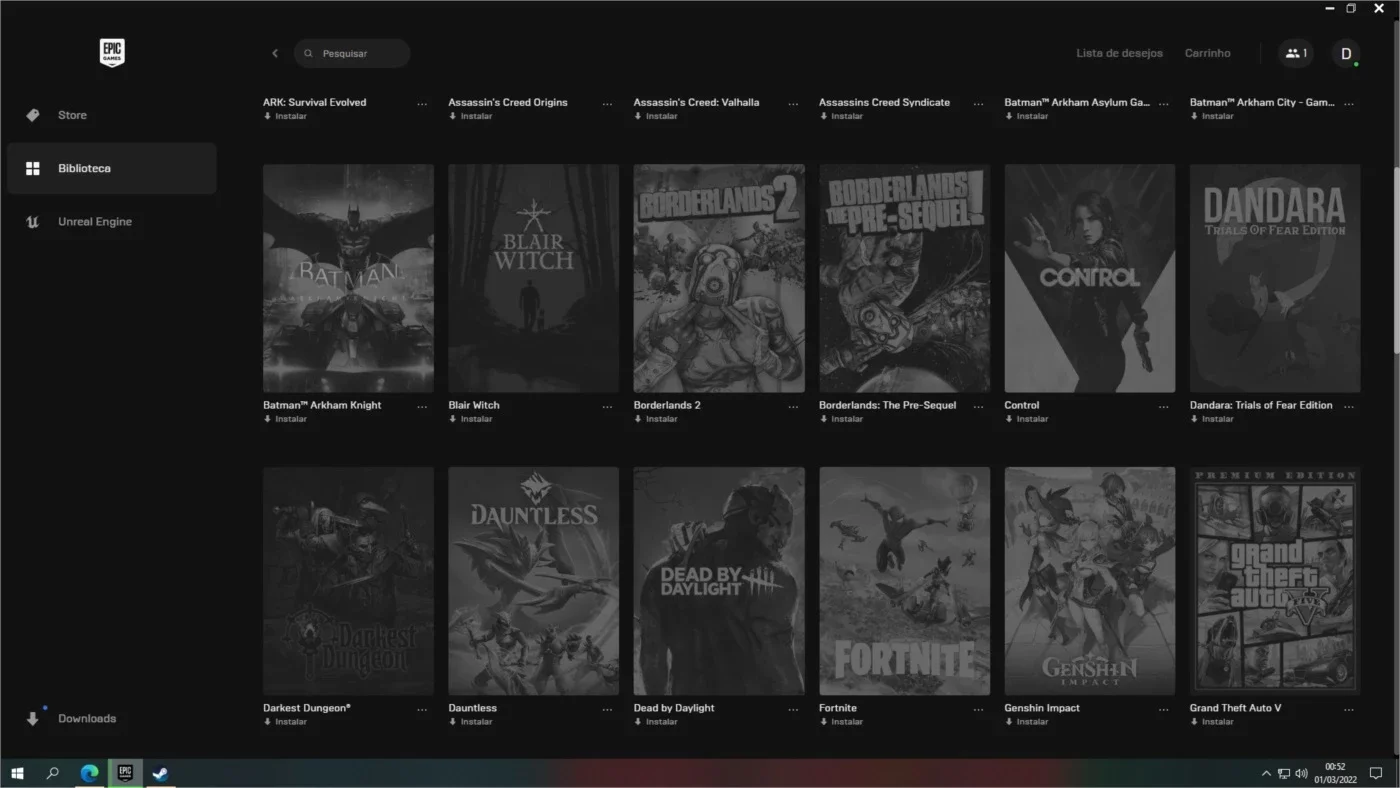Select the Dauntless cover art
This screenshot has width=1400, height=788.
click(534, 581)
